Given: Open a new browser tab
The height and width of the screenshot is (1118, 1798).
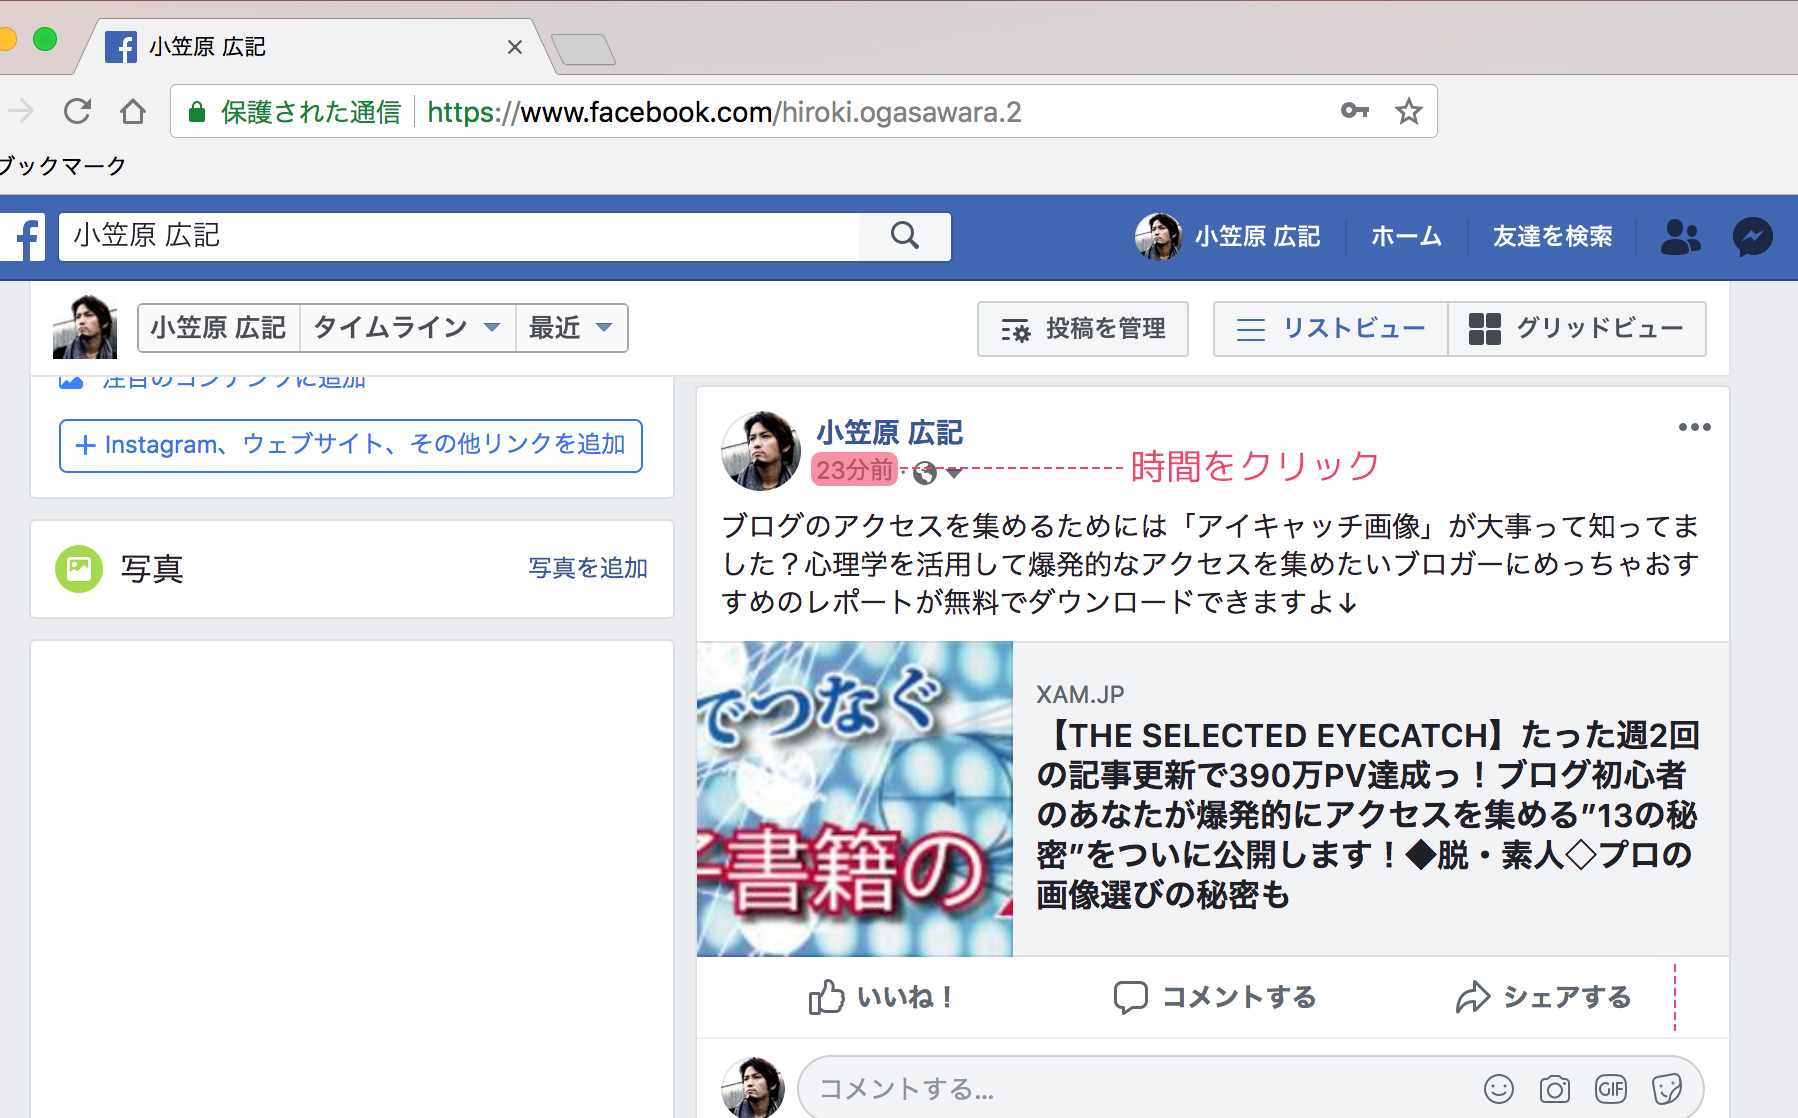Looking at the screenshot, I should (583, 49).
